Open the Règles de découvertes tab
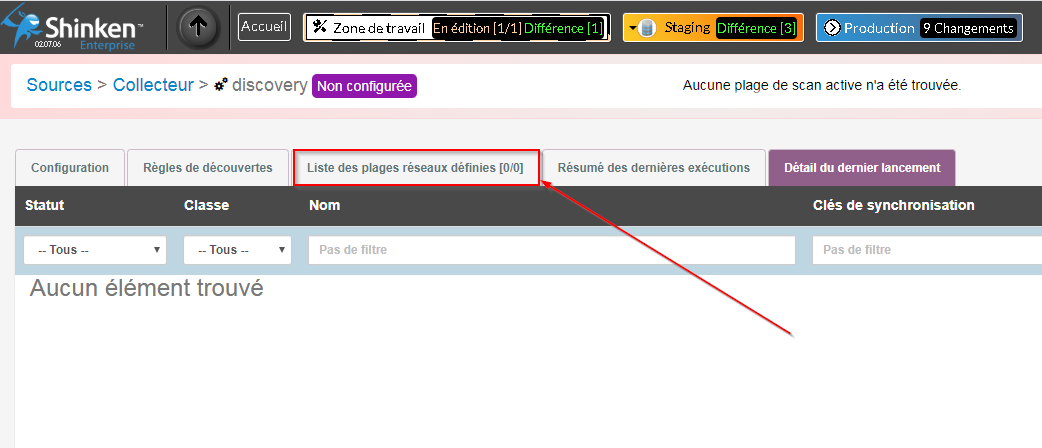Viewport: 1042px width, 448px height. pos(208,168)
